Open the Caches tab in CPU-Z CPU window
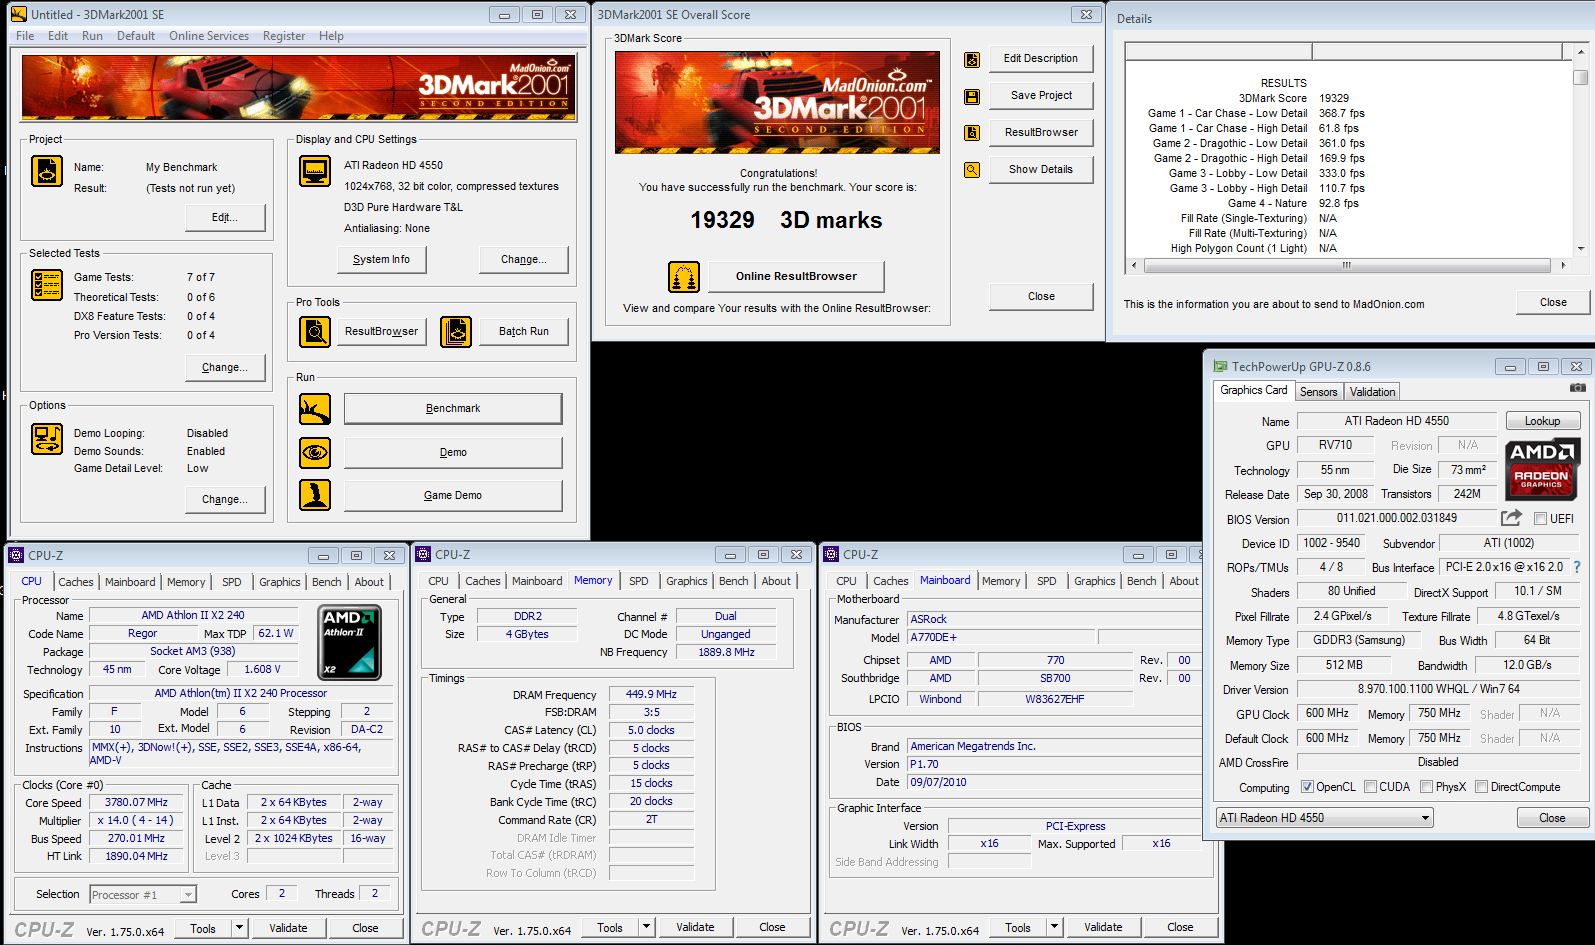 tap(76, 582)
